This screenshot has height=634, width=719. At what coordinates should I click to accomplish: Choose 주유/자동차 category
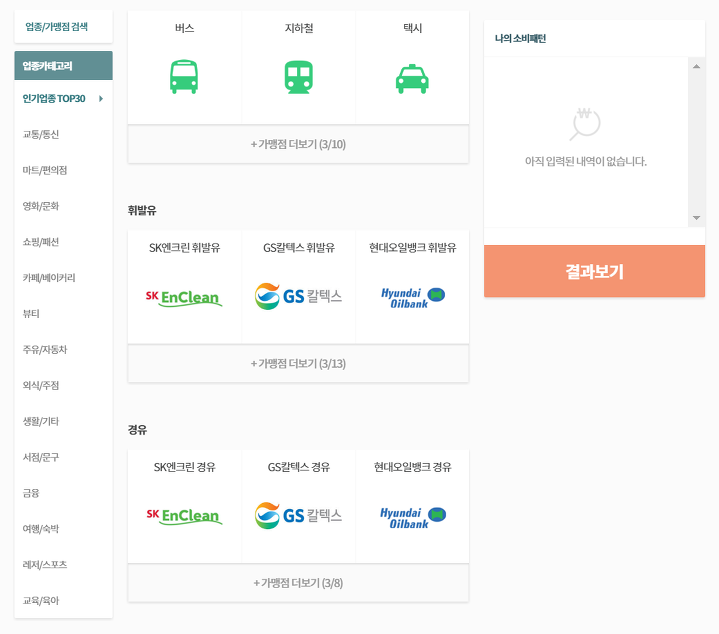click(x=45, y=349)
